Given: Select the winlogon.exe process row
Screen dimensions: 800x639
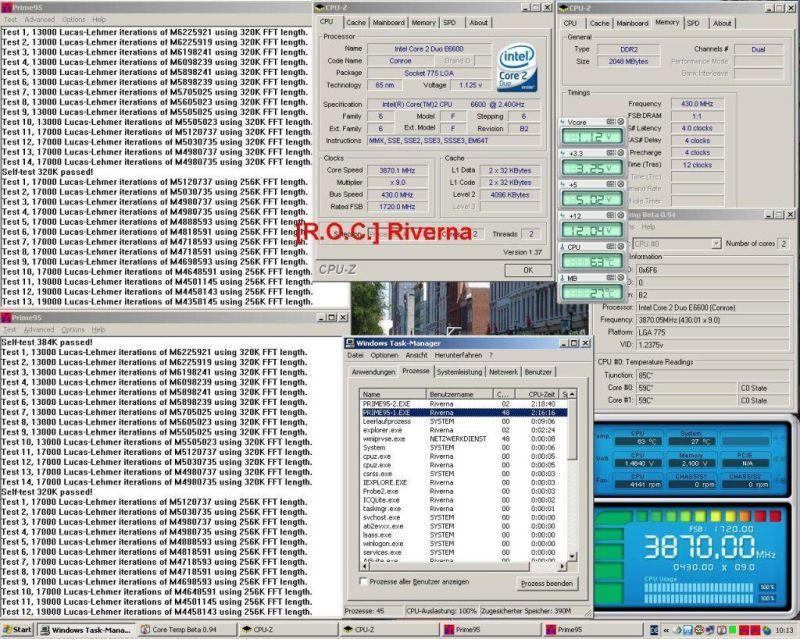Looking at the screenshot, I should click(464, 544).
